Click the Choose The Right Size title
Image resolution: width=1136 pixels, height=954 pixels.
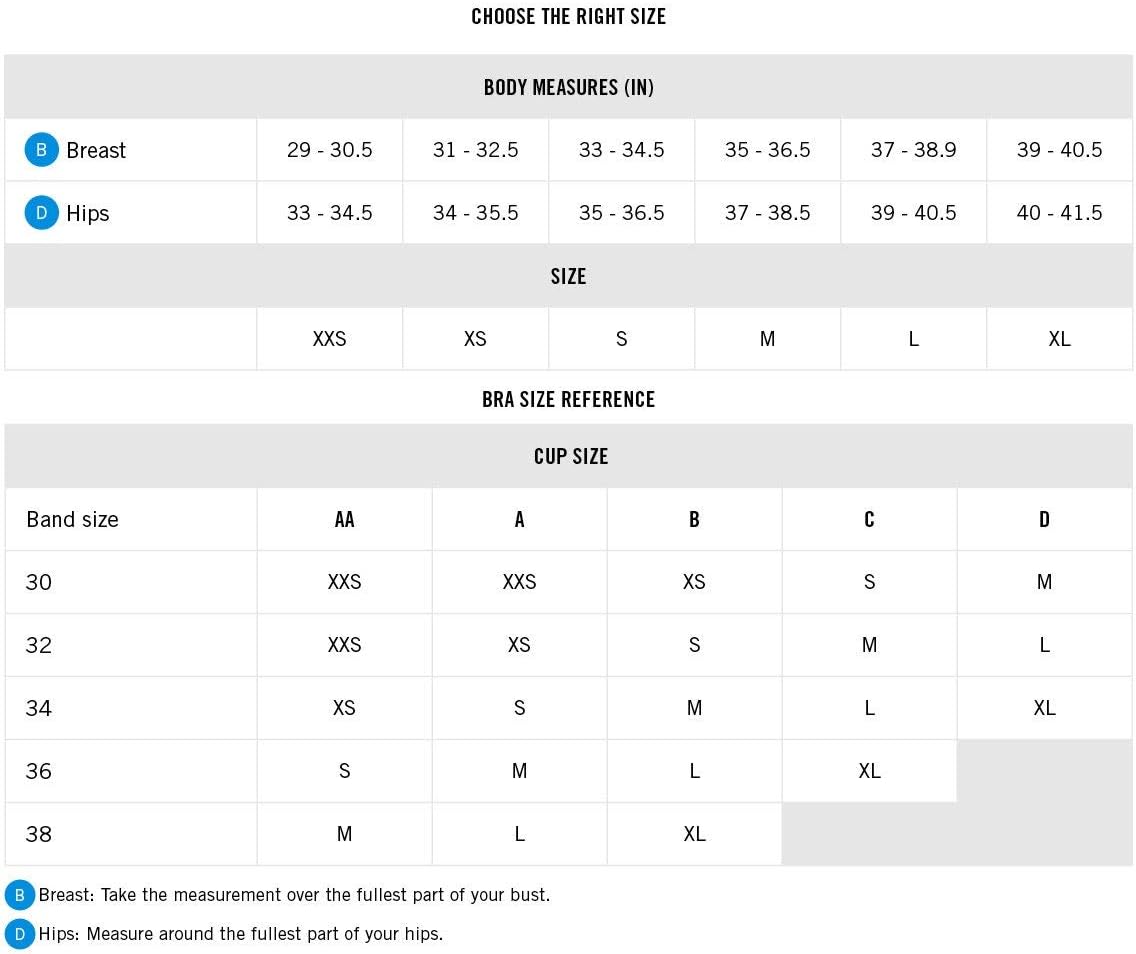tap(568, 16)
